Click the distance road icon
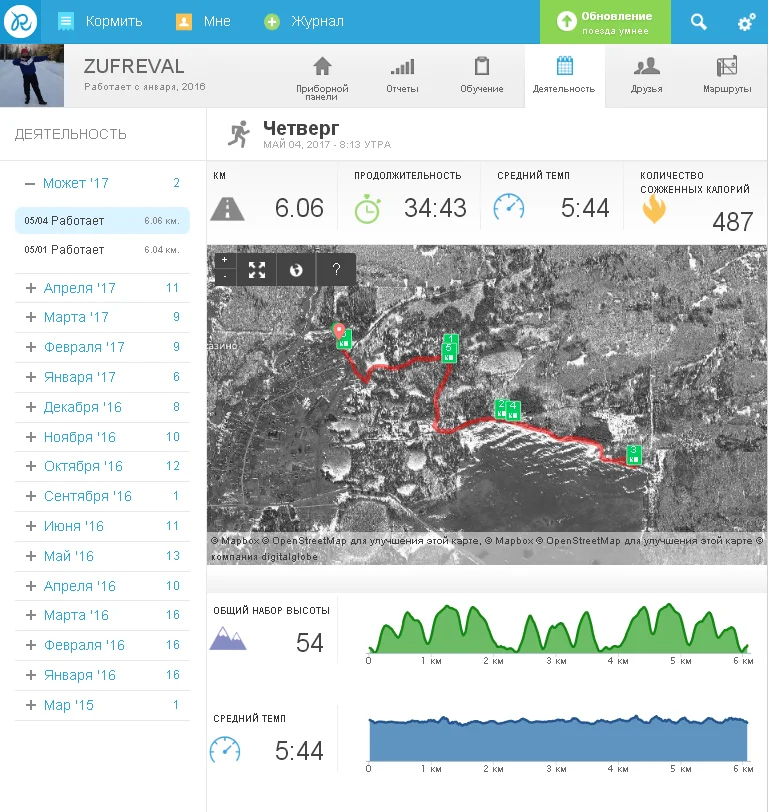 227,209
